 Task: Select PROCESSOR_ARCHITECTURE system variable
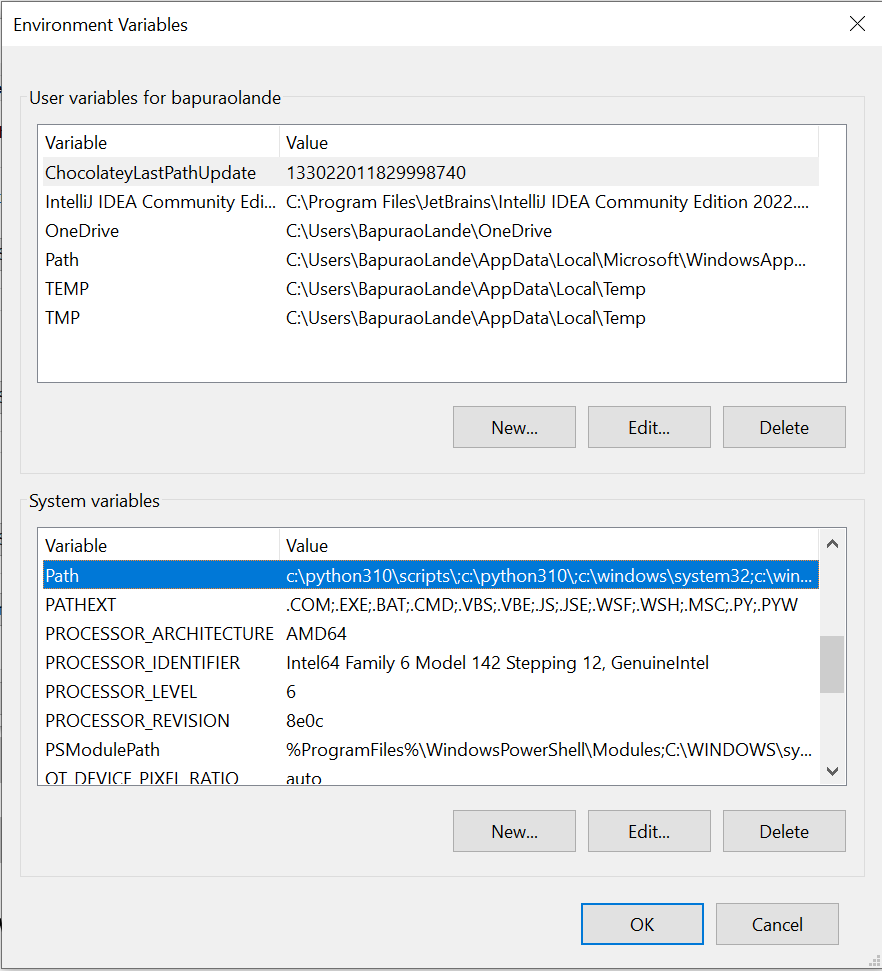point(159,634)
